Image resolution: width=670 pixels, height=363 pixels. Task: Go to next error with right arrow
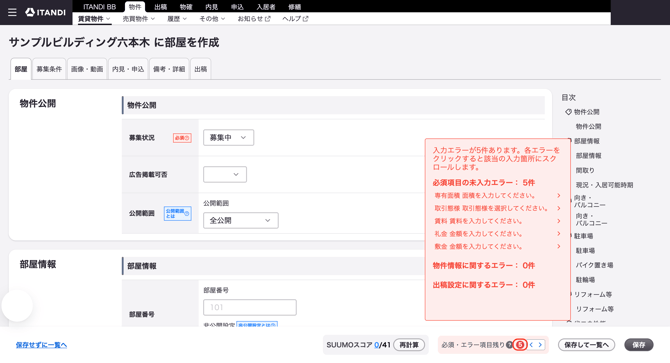click(x=540, y=345)
